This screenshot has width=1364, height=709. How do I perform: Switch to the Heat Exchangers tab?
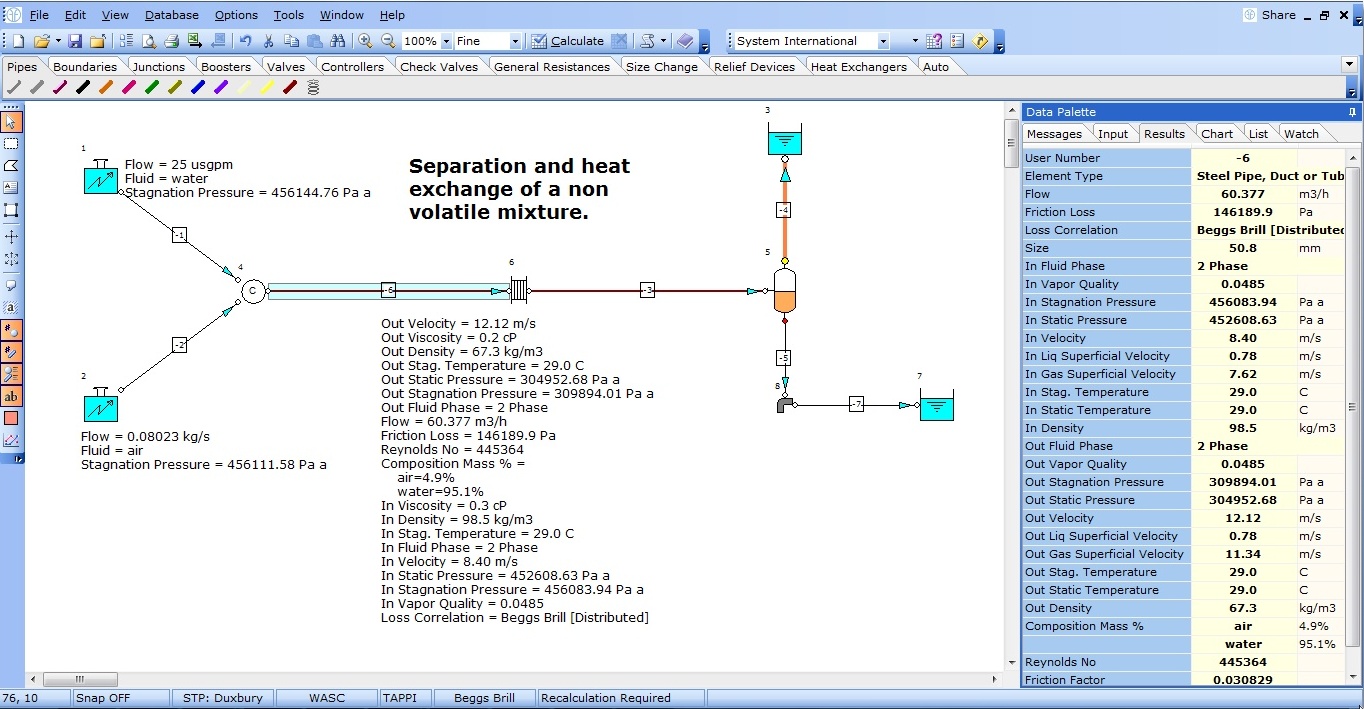[x=858, y=67]
